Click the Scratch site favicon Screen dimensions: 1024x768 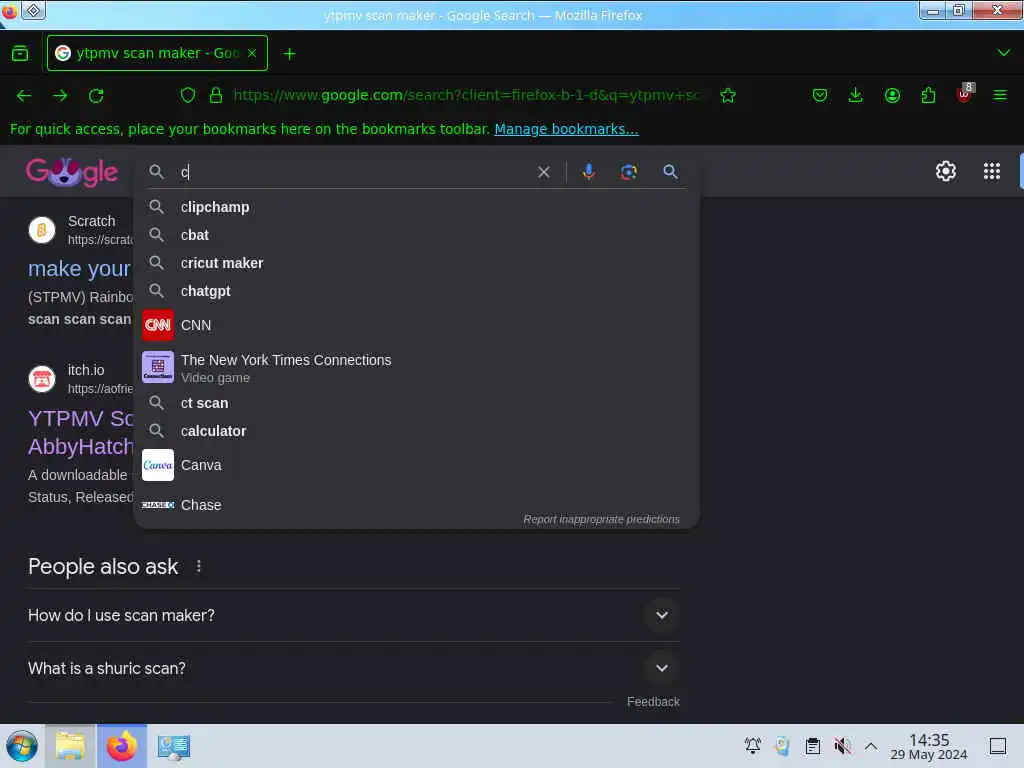tap(42, 230)
